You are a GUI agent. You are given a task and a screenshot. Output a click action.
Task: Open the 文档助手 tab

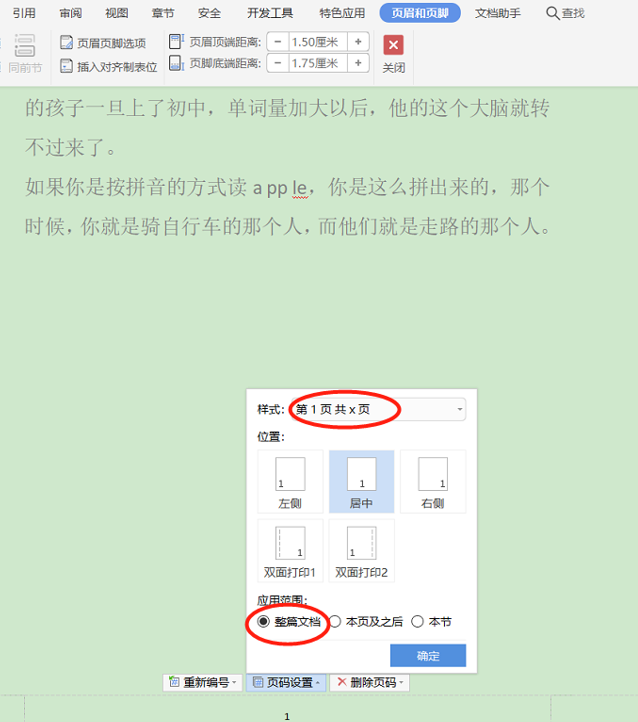pos(498,13)
